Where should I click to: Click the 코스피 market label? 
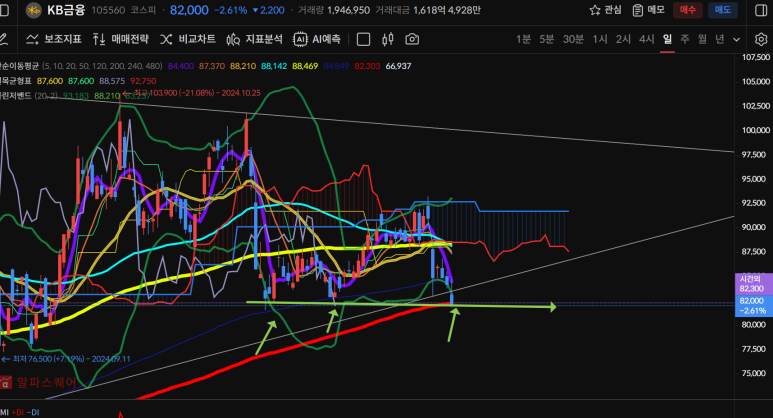[142, 10]
